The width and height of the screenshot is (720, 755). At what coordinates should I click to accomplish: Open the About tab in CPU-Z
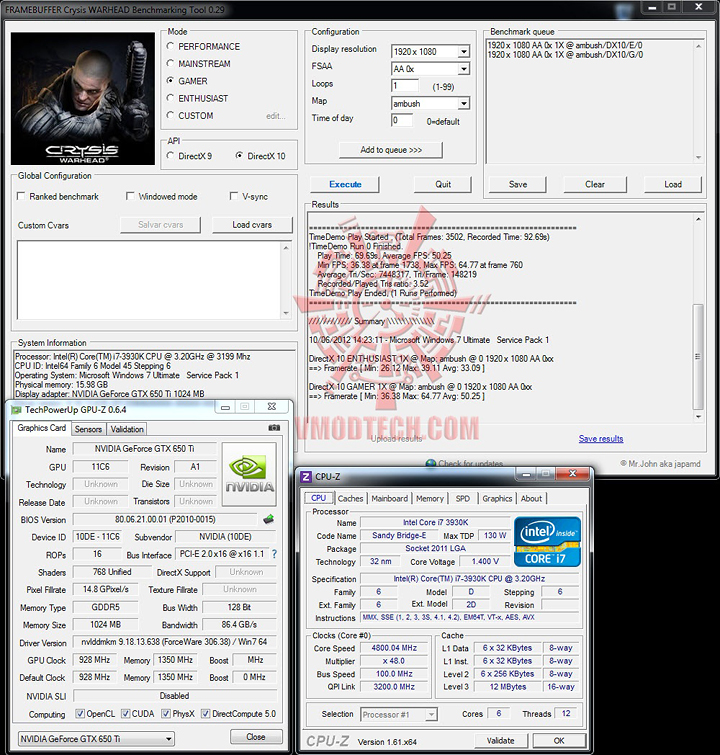(531, 498)
